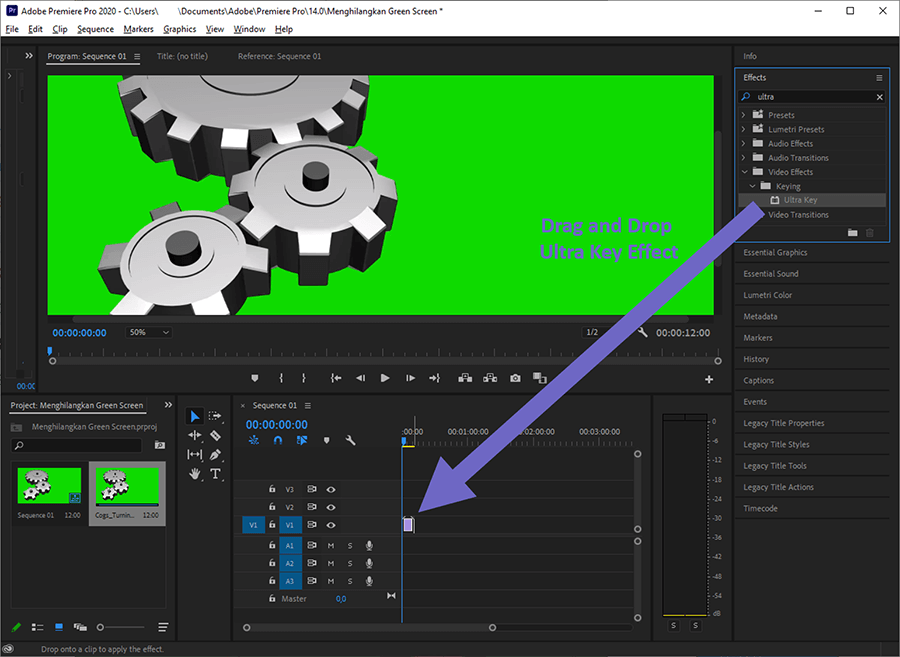Expand the Presets folder in Effects

[744, 115]
